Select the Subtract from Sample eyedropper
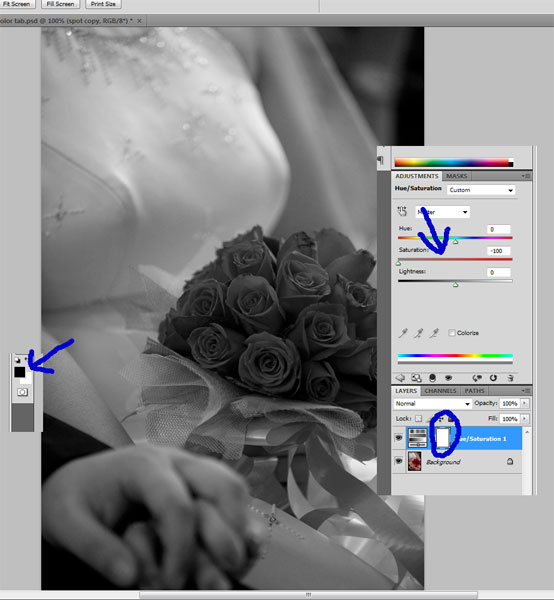554x600 pixels. [x=434, y=333]
